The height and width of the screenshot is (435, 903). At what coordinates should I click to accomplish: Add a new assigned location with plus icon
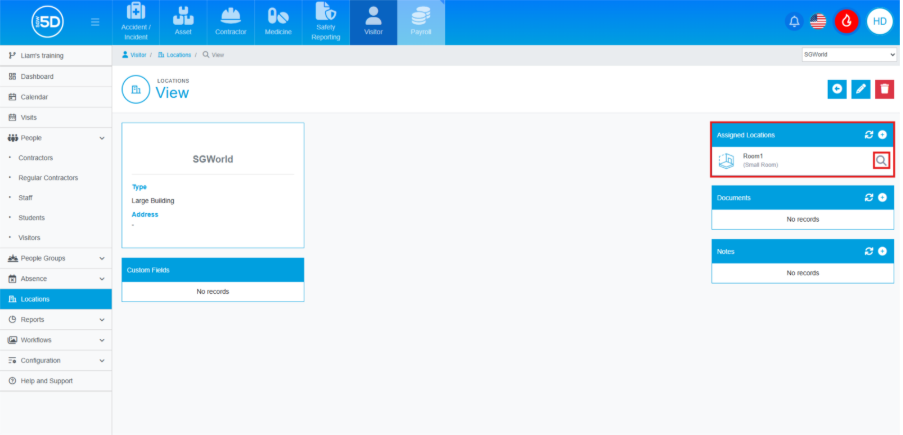(x=883, y=134)
